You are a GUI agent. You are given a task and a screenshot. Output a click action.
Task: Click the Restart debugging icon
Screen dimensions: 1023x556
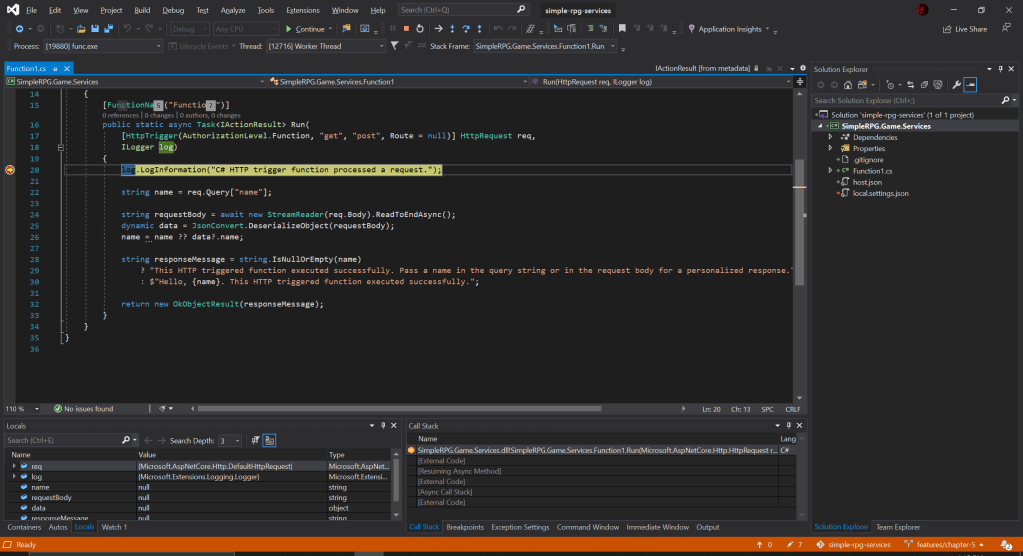421,29
